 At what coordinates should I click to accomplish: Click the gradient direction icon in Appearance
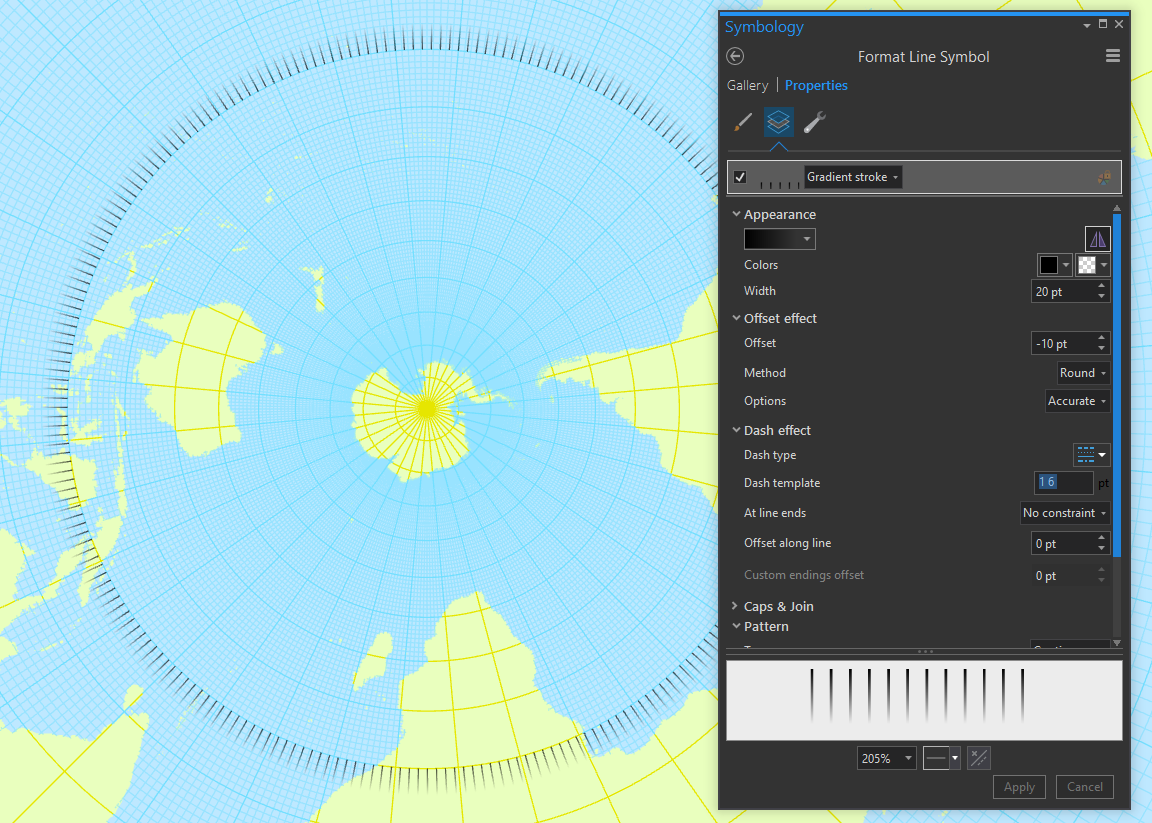(1098, 239)
